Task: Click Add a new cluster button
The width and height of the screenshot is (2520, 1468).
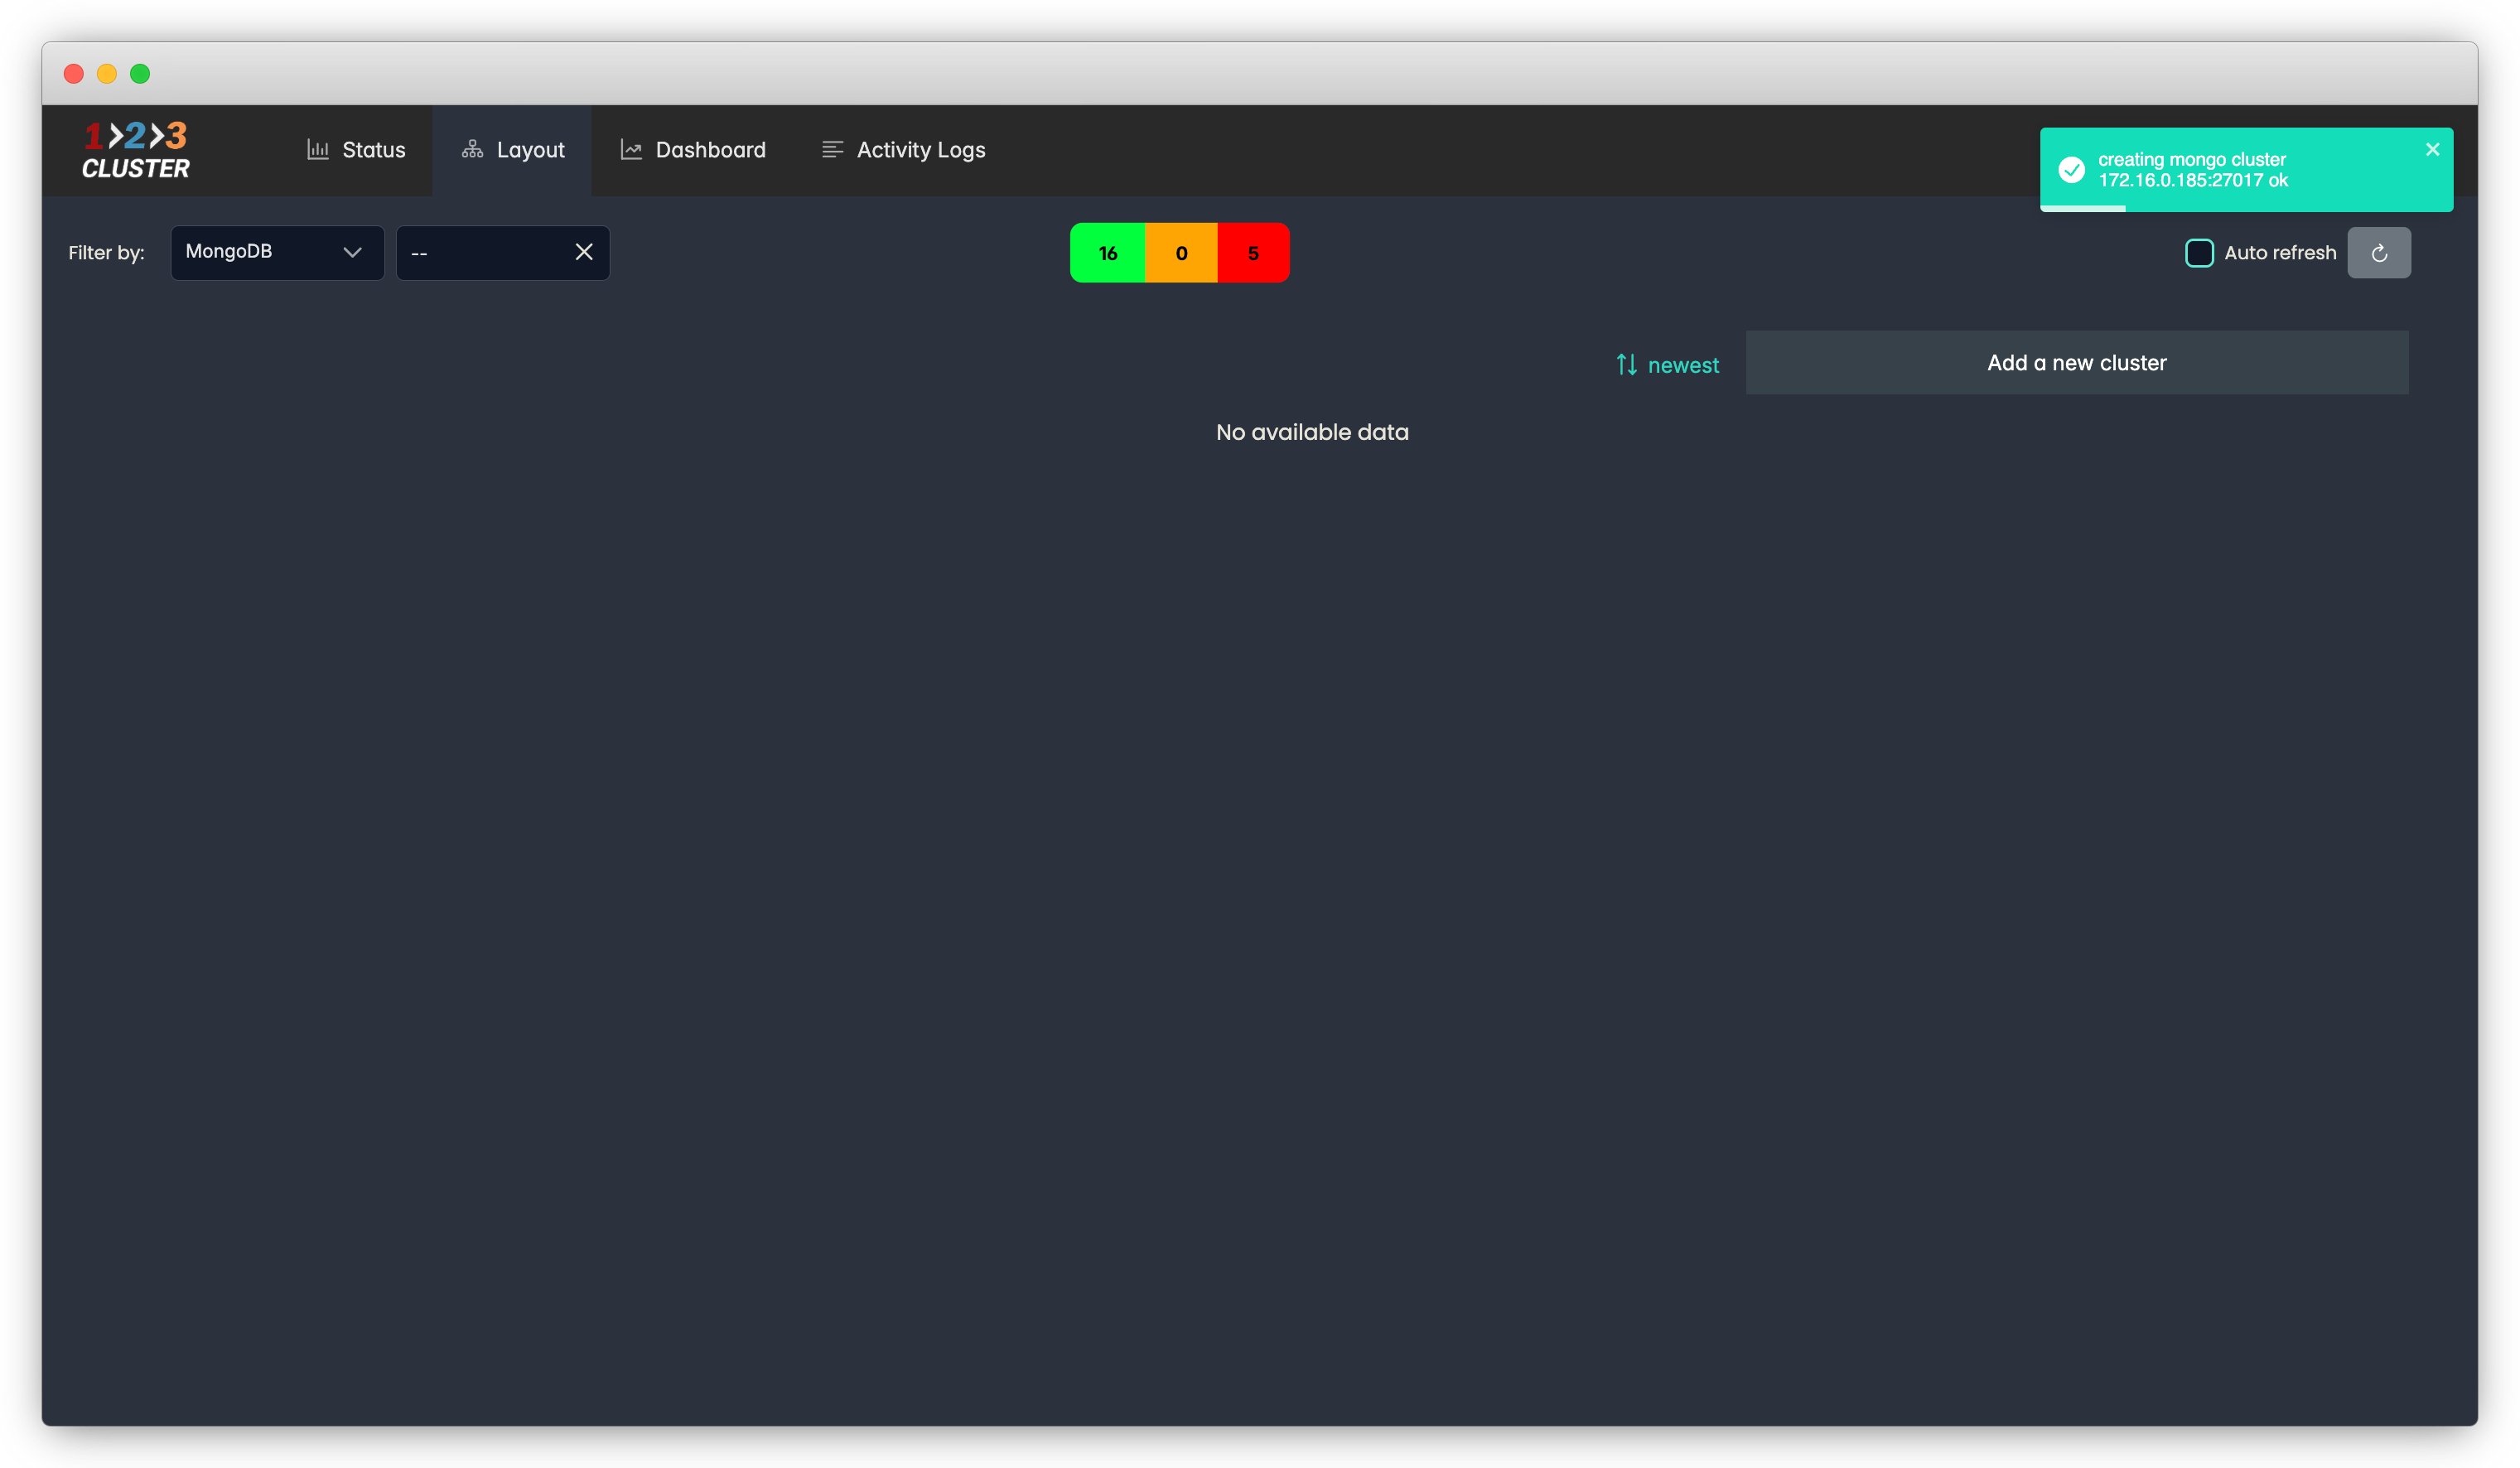Action: [x=2076, y=363]
